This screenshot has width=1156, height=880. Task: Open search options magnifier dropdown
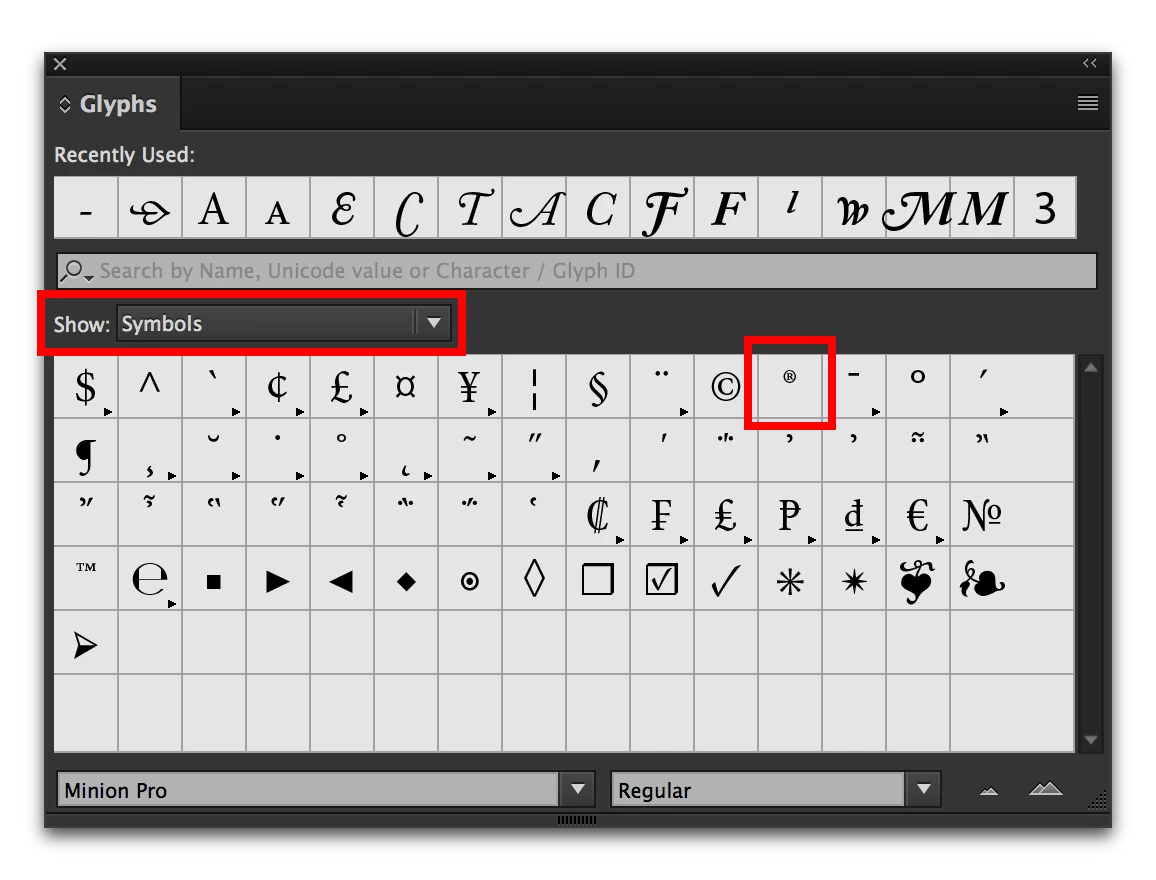(x=76, y=271)
